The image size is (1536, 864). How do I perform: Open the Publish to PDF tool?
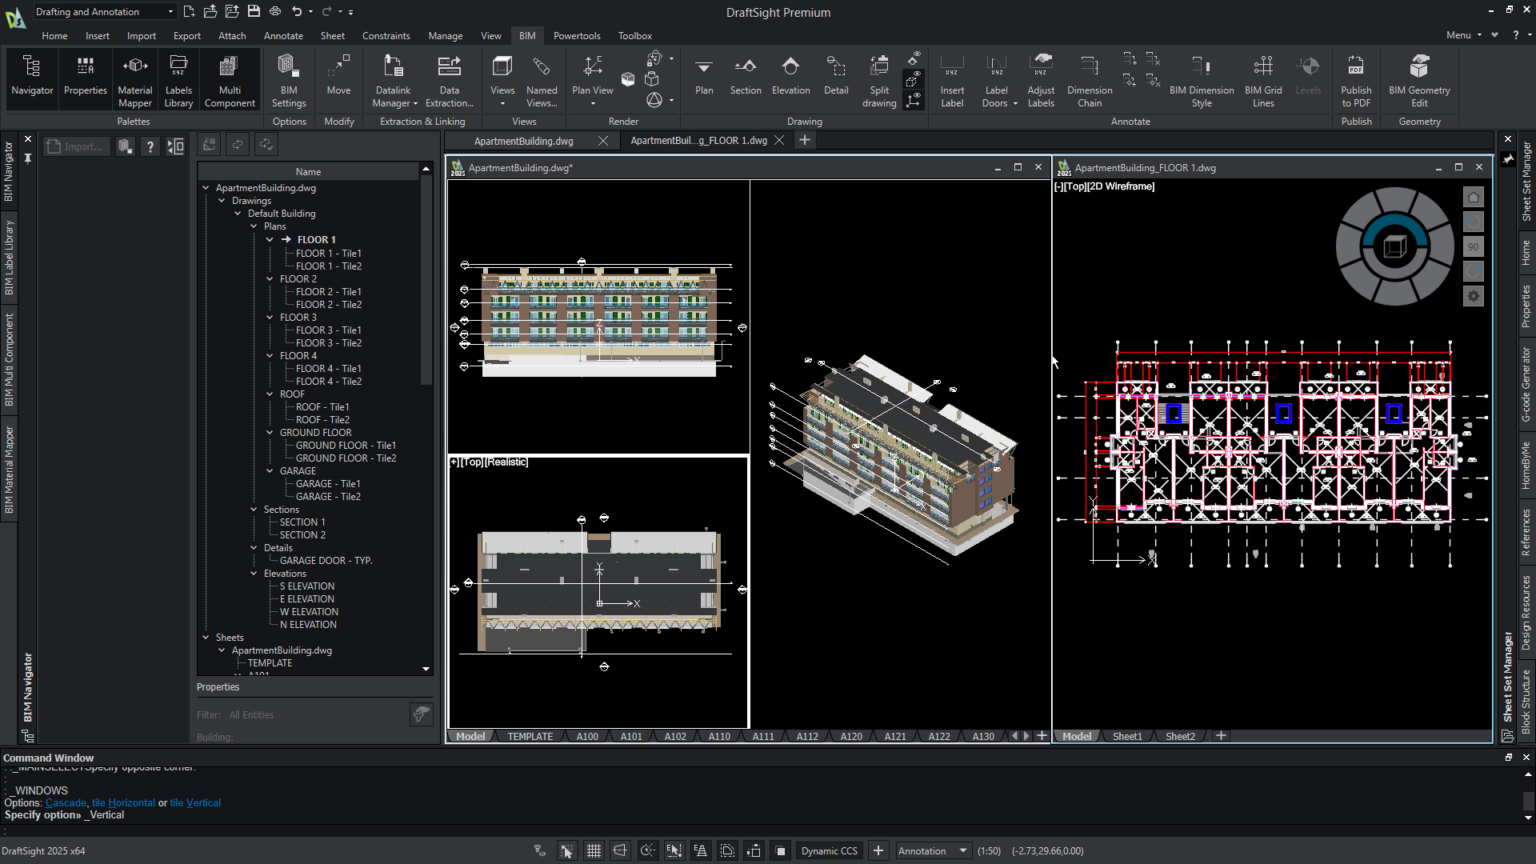click(x=1355, y=78)
